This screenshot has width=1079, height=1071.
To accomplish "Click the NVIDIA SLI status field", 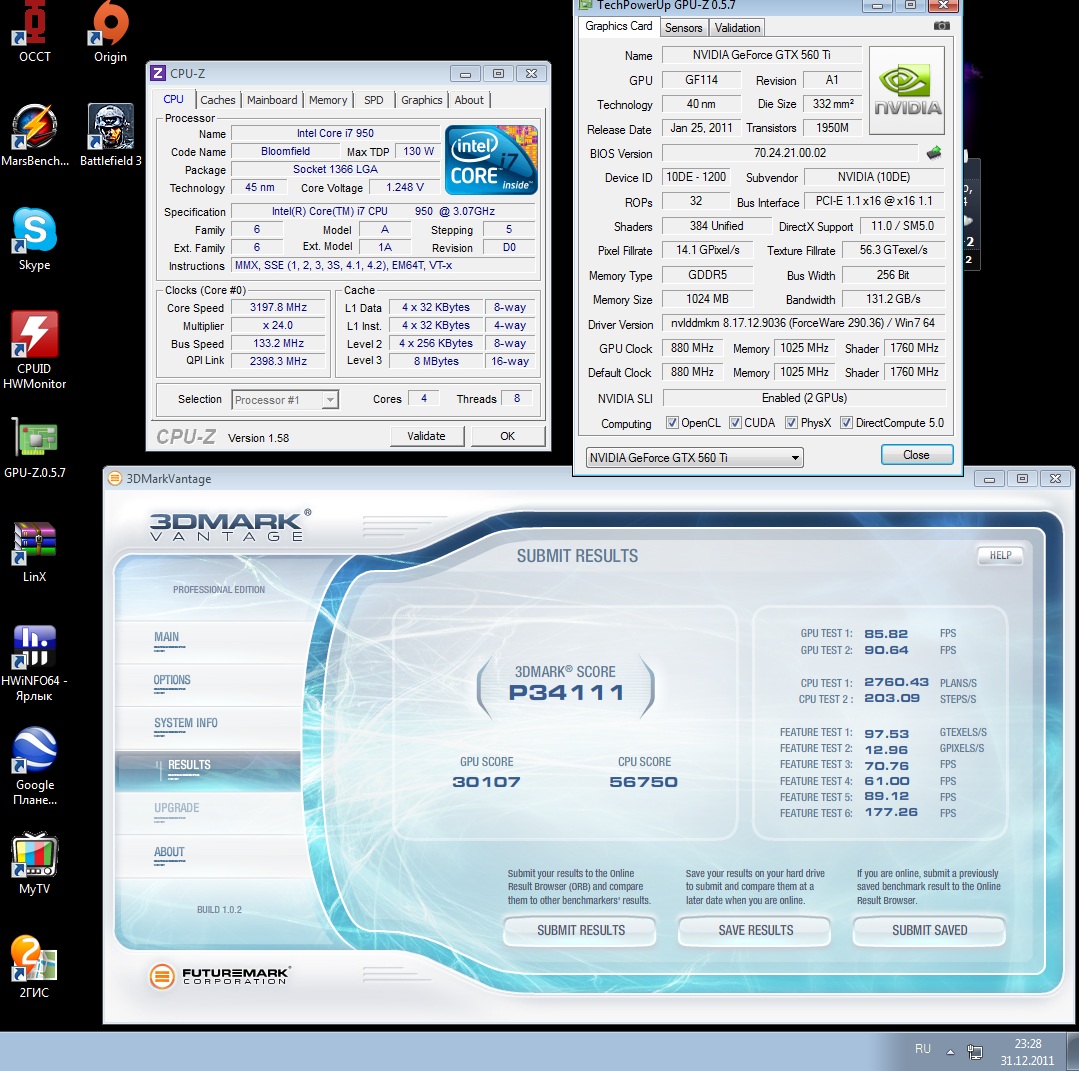I will pos(804,398).
